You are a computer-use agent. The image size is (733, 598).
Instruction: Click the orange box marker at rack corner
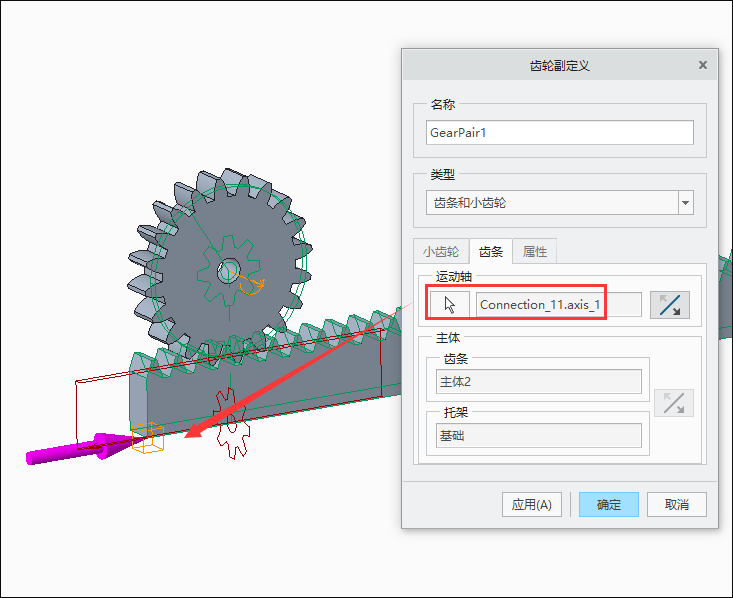pos(148,438)
